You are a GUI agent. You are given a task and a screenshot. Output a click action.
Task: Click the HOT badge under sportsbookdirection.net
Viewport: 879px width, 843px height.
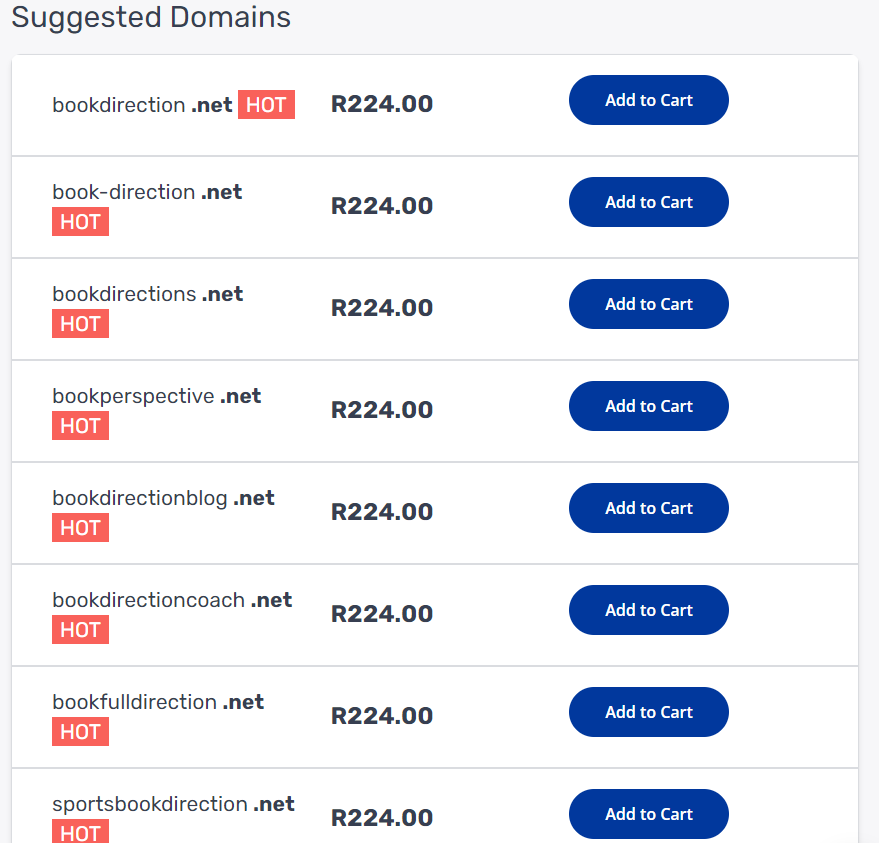80,831
